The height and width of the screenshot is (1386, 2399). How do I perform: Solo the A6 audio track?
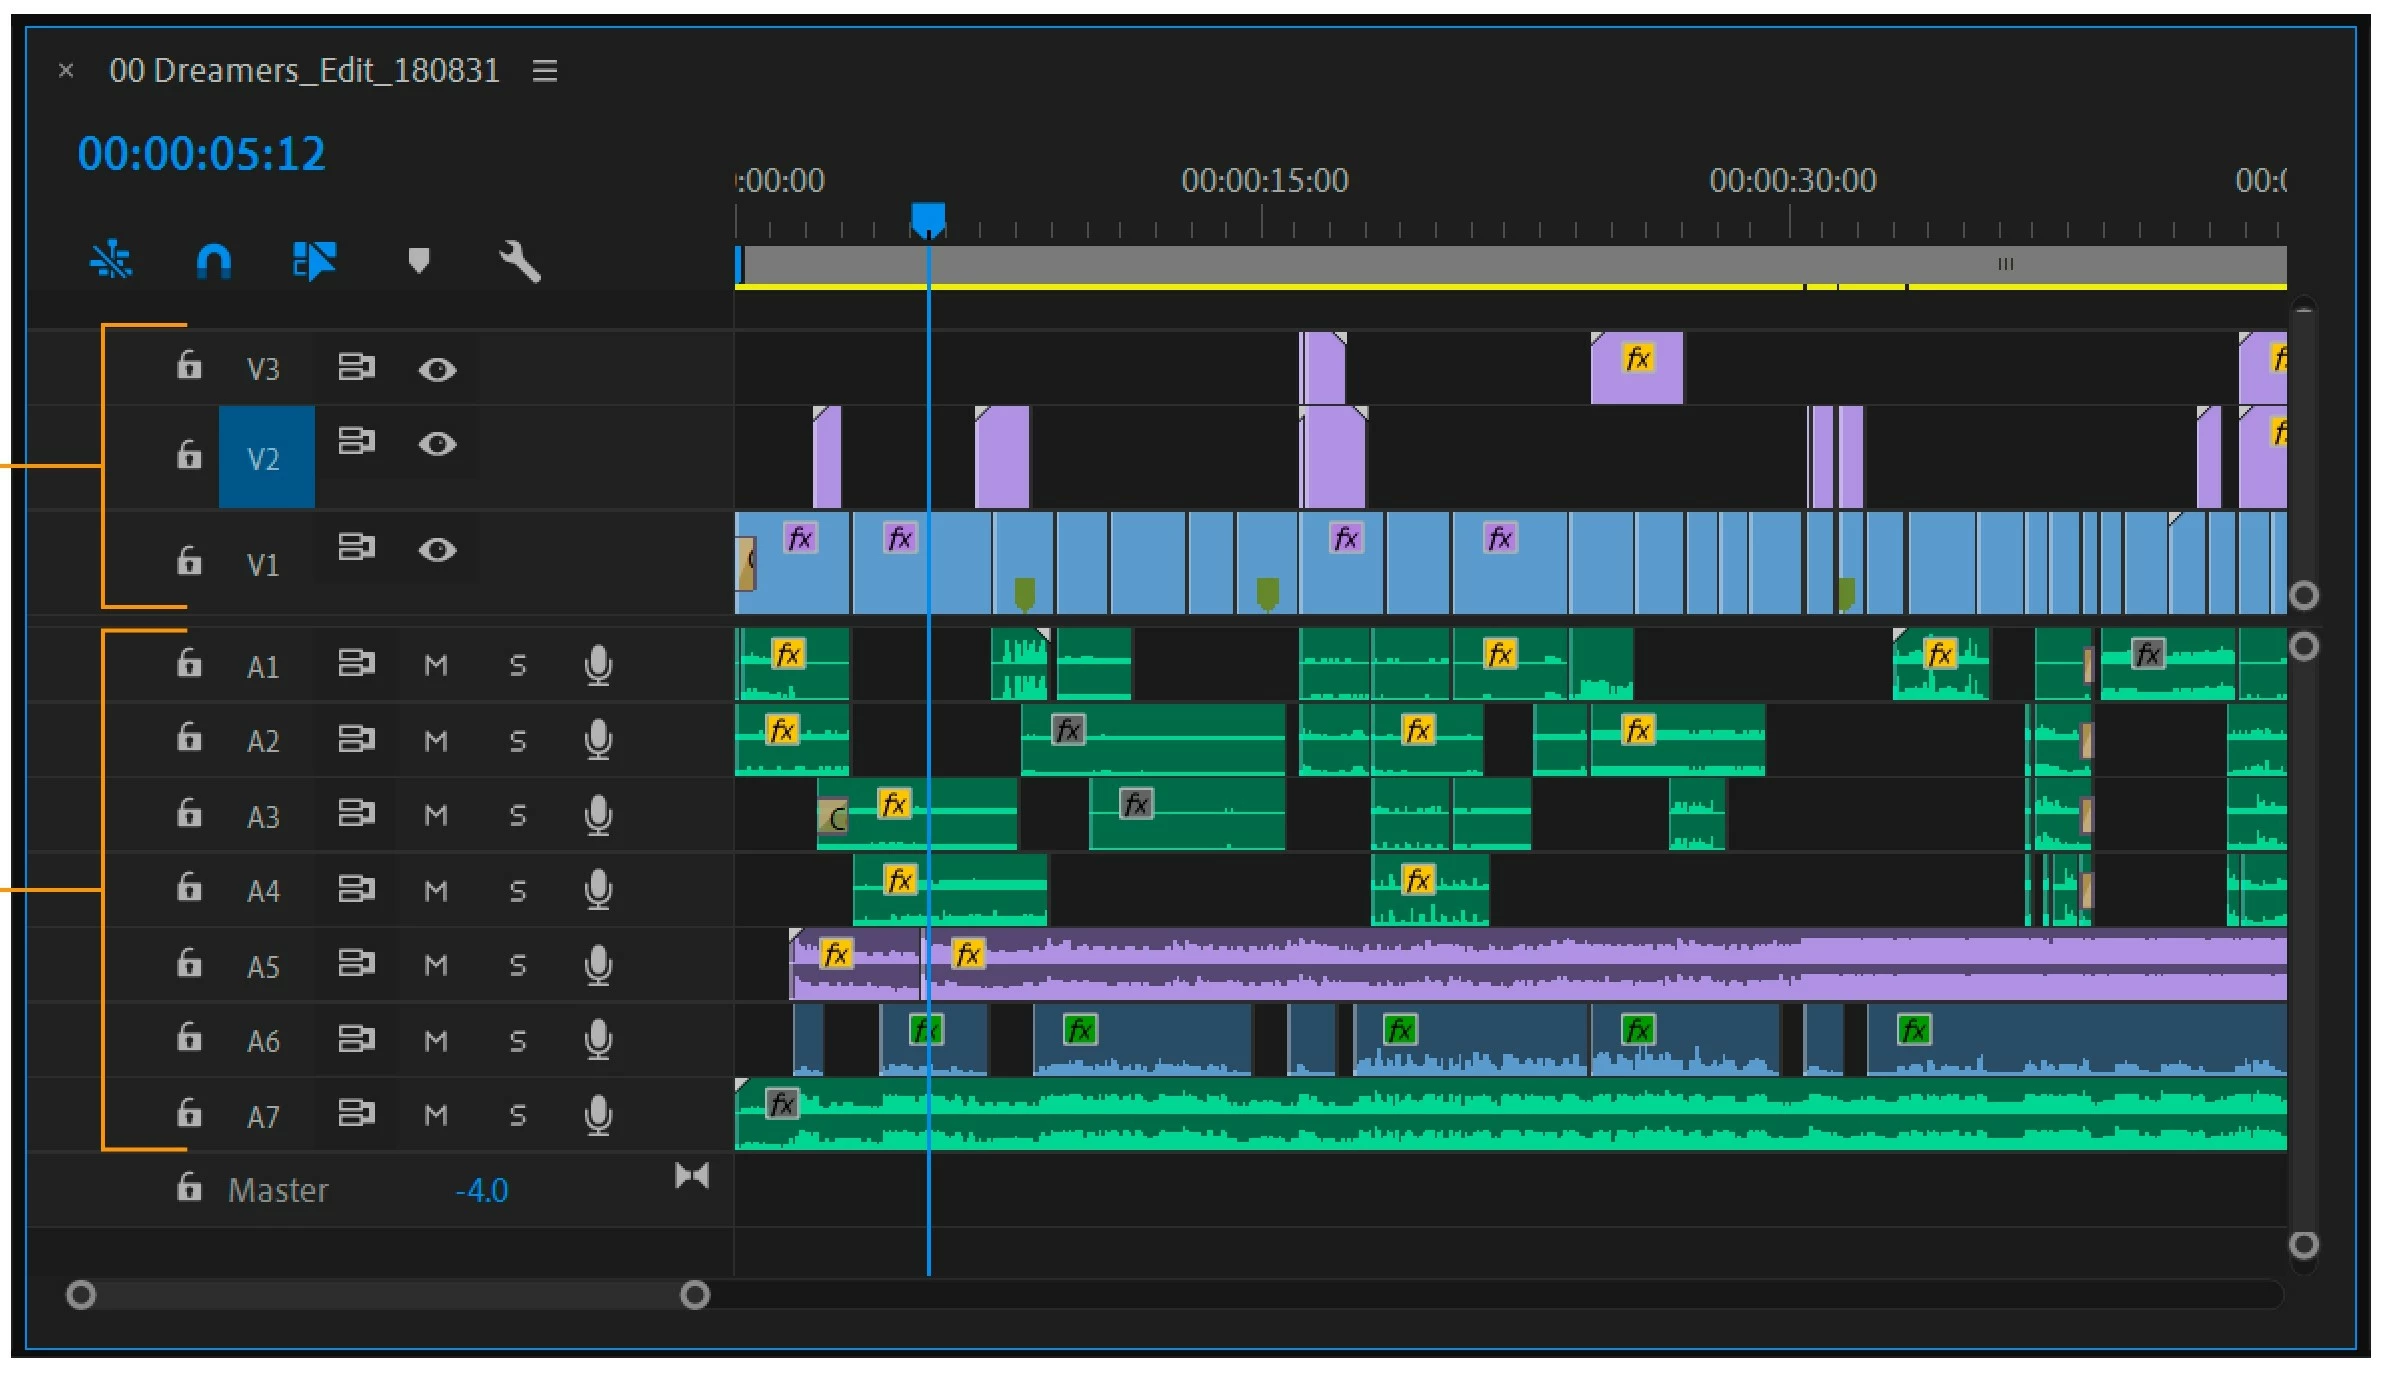517,1041
